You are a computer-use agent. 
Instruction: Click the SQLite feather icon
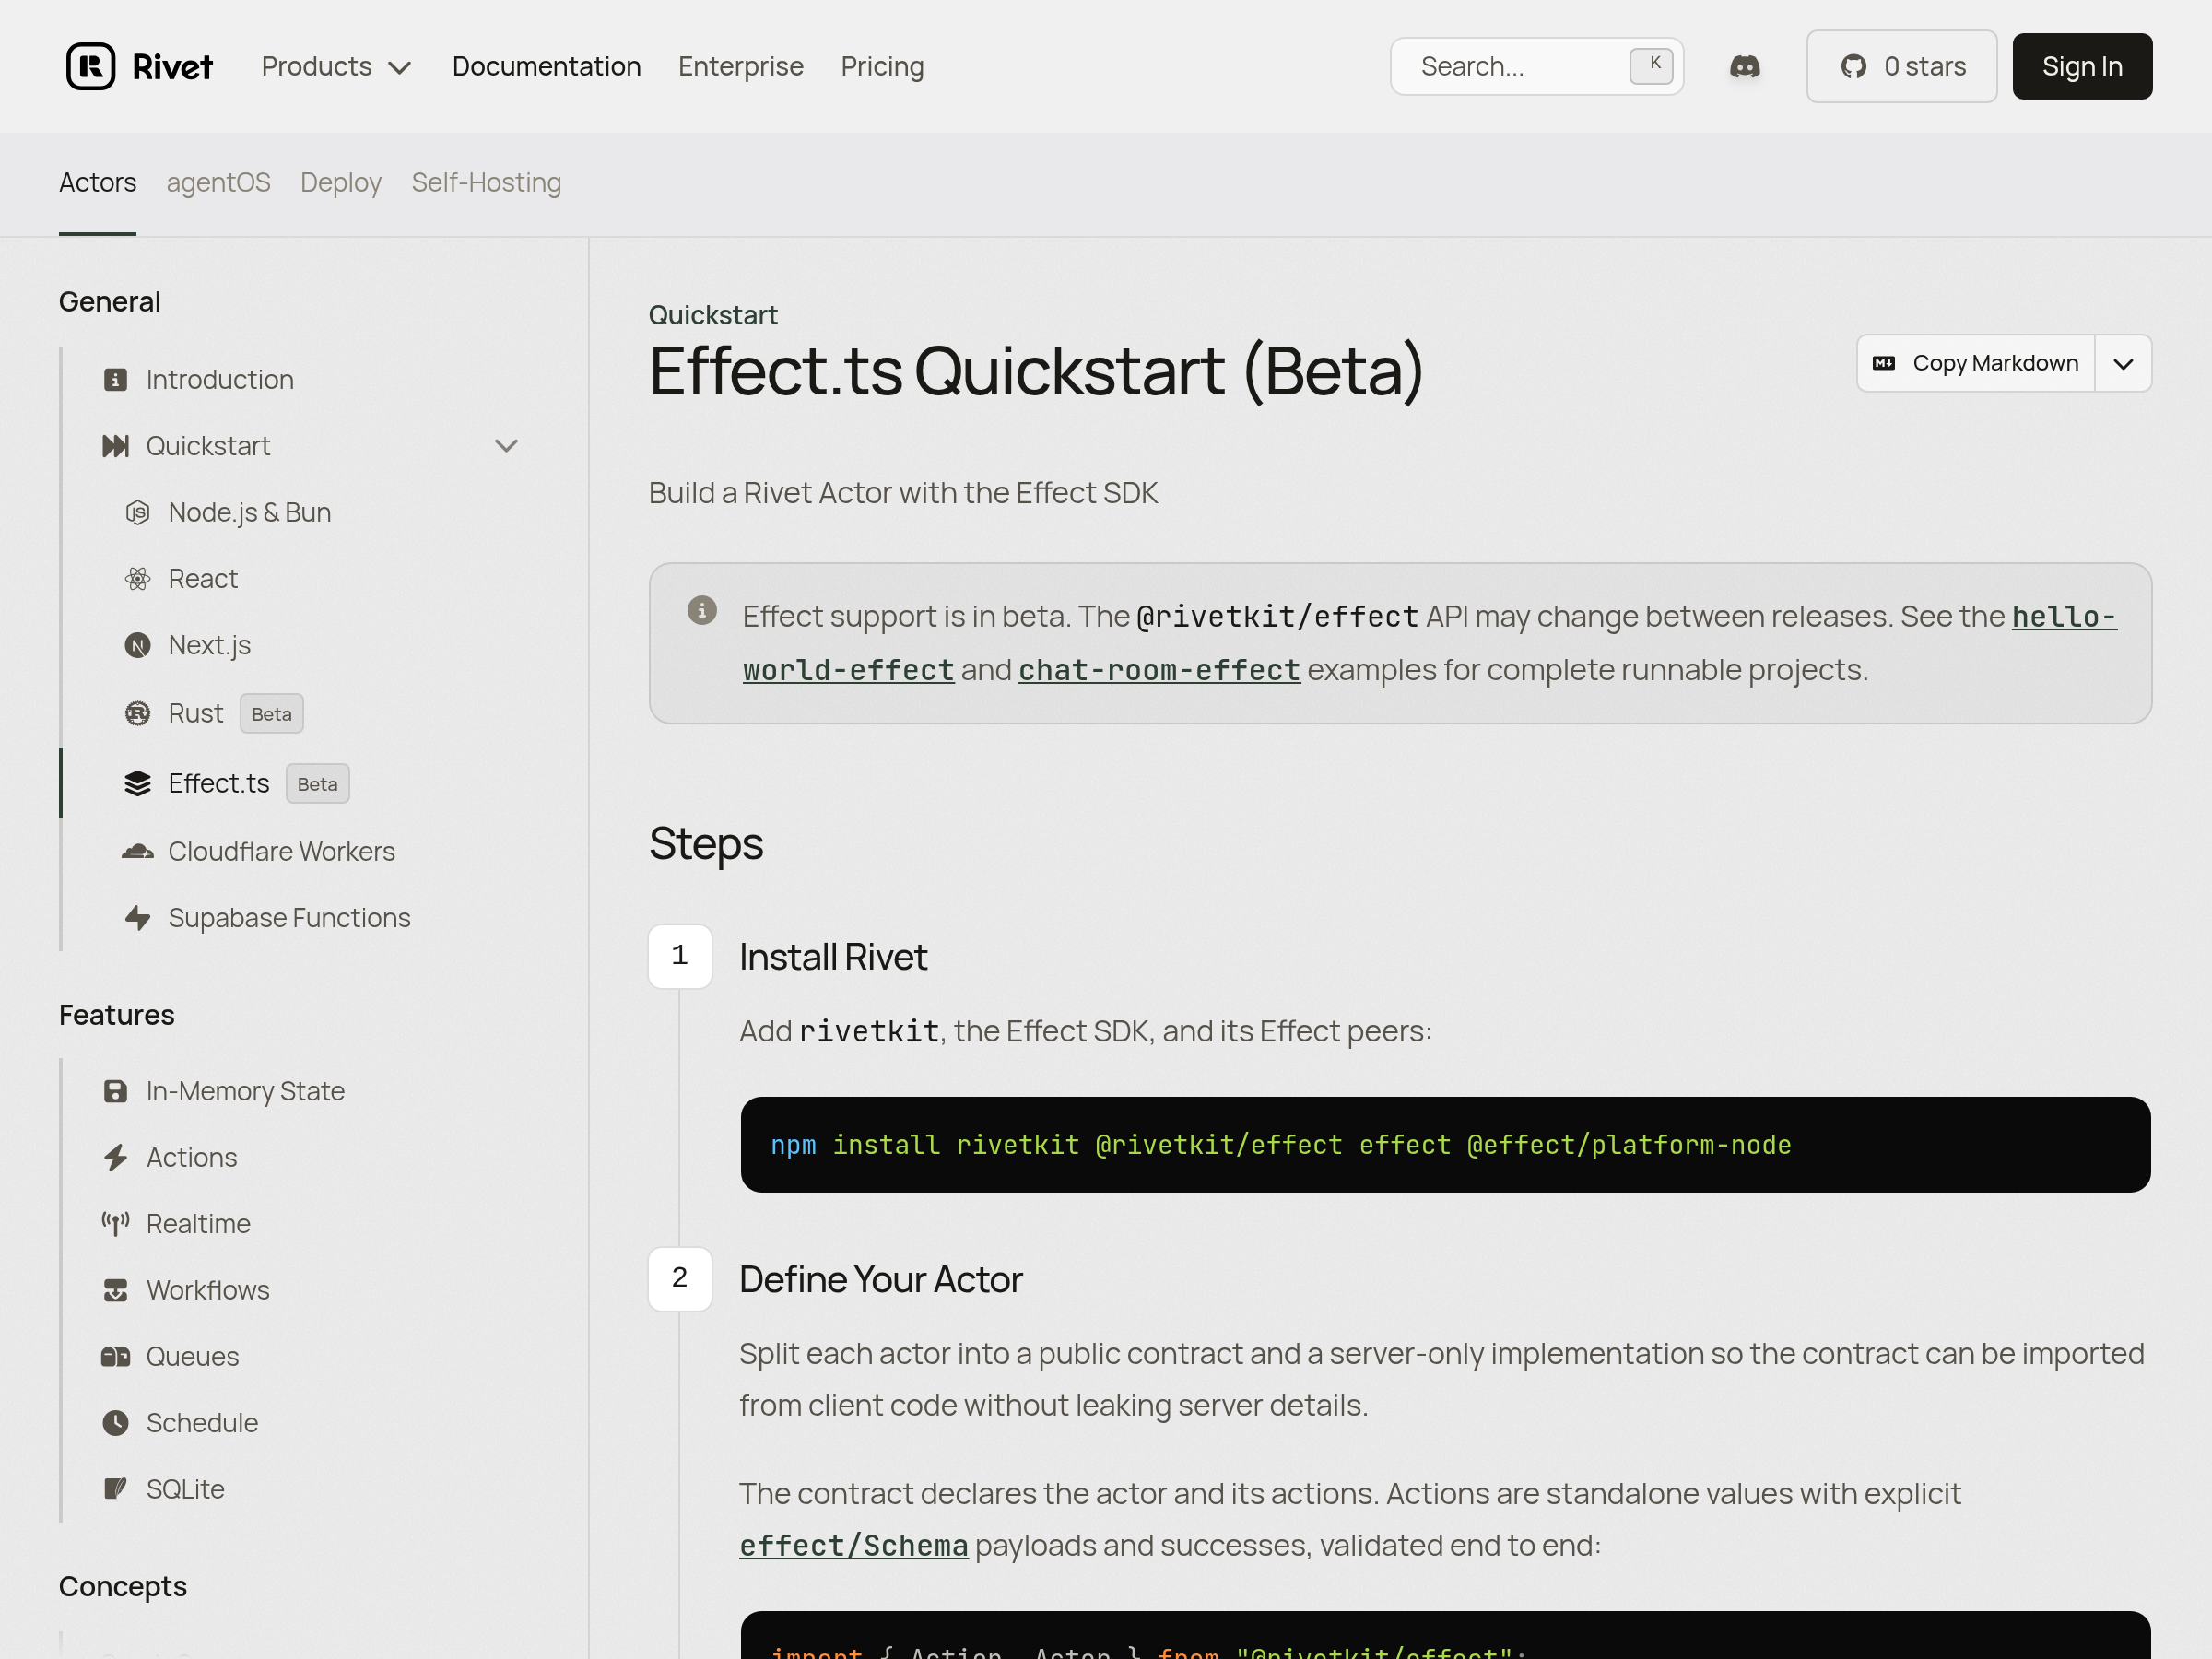pos(116,1489)
